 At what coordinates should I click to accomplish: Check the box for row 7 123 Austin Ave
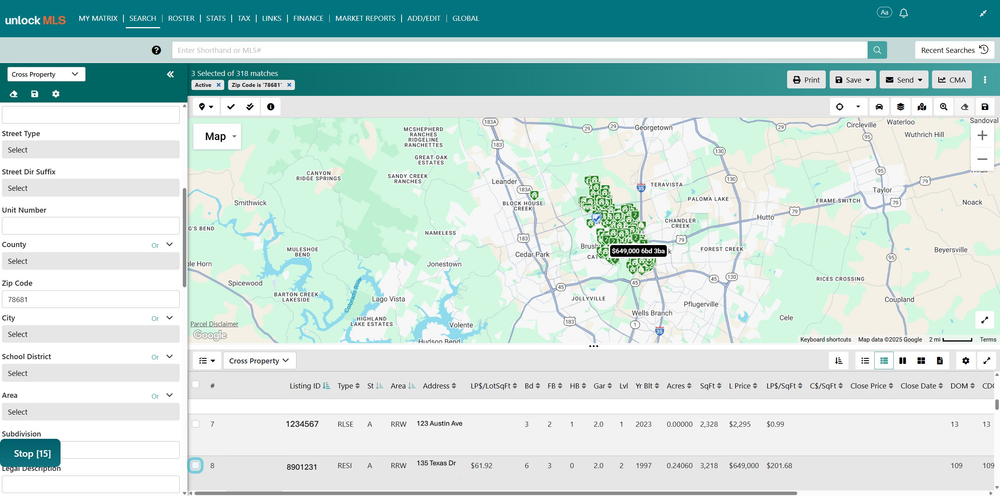(x=196, y=424)
